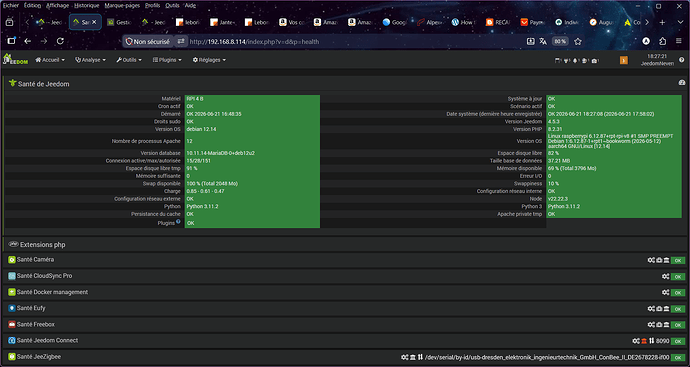Click the help question mark icon
Screen dimensions: 690x367
click(x=682, y=60)
